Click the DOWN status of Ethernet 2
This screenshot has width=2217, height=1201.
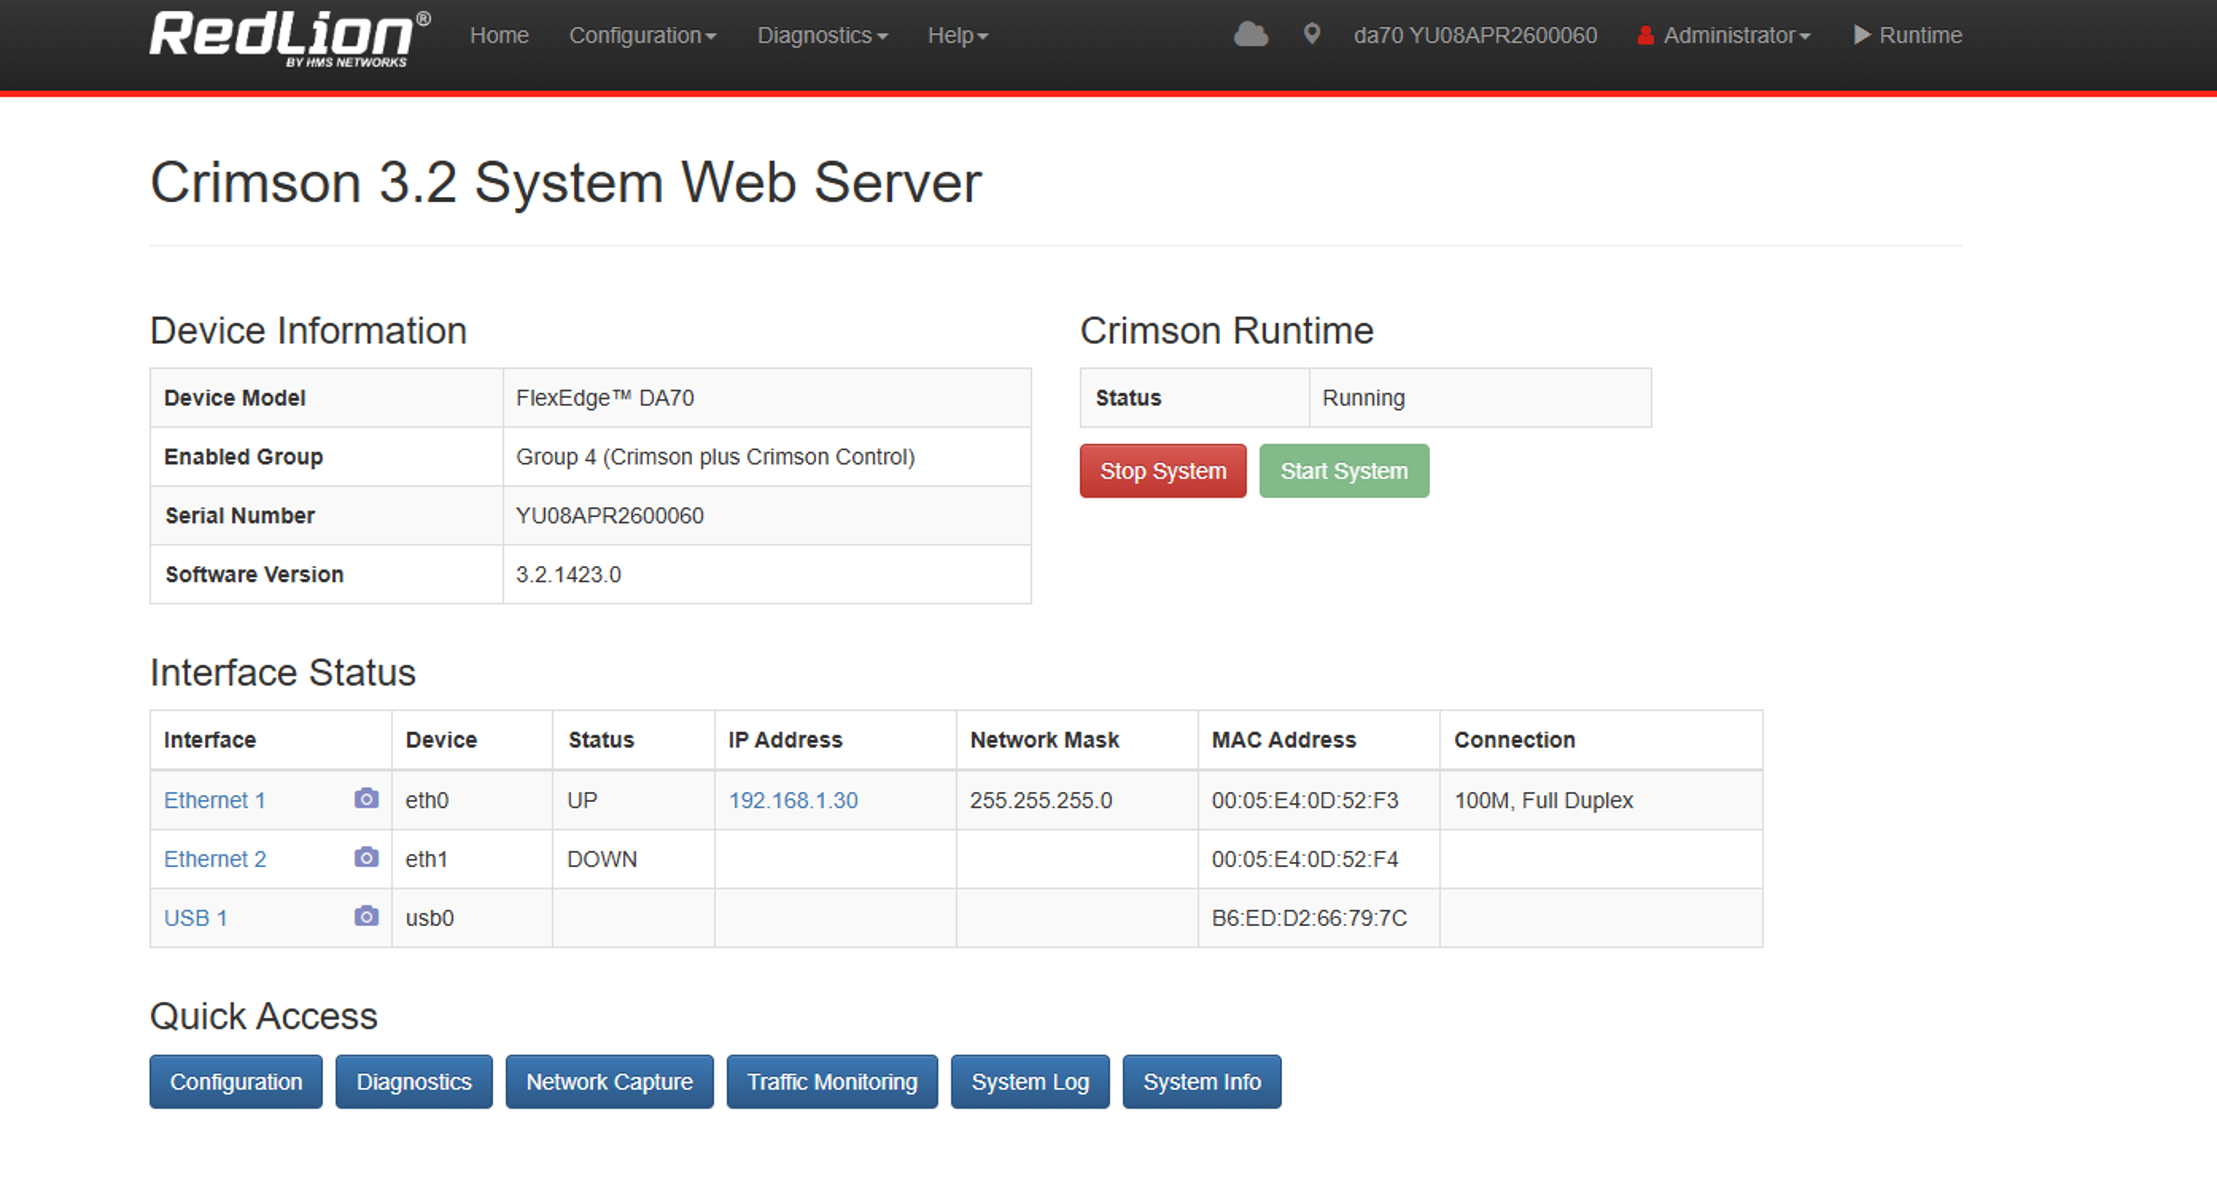[602, 859]
